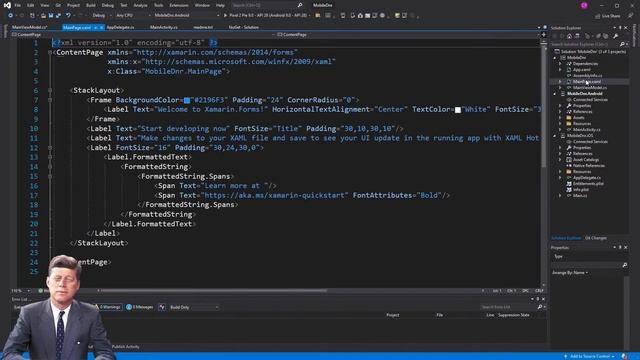Click the search magnifier in title bar
The width and height of the screenshot is (640, 360).
(x=300, y=5)
